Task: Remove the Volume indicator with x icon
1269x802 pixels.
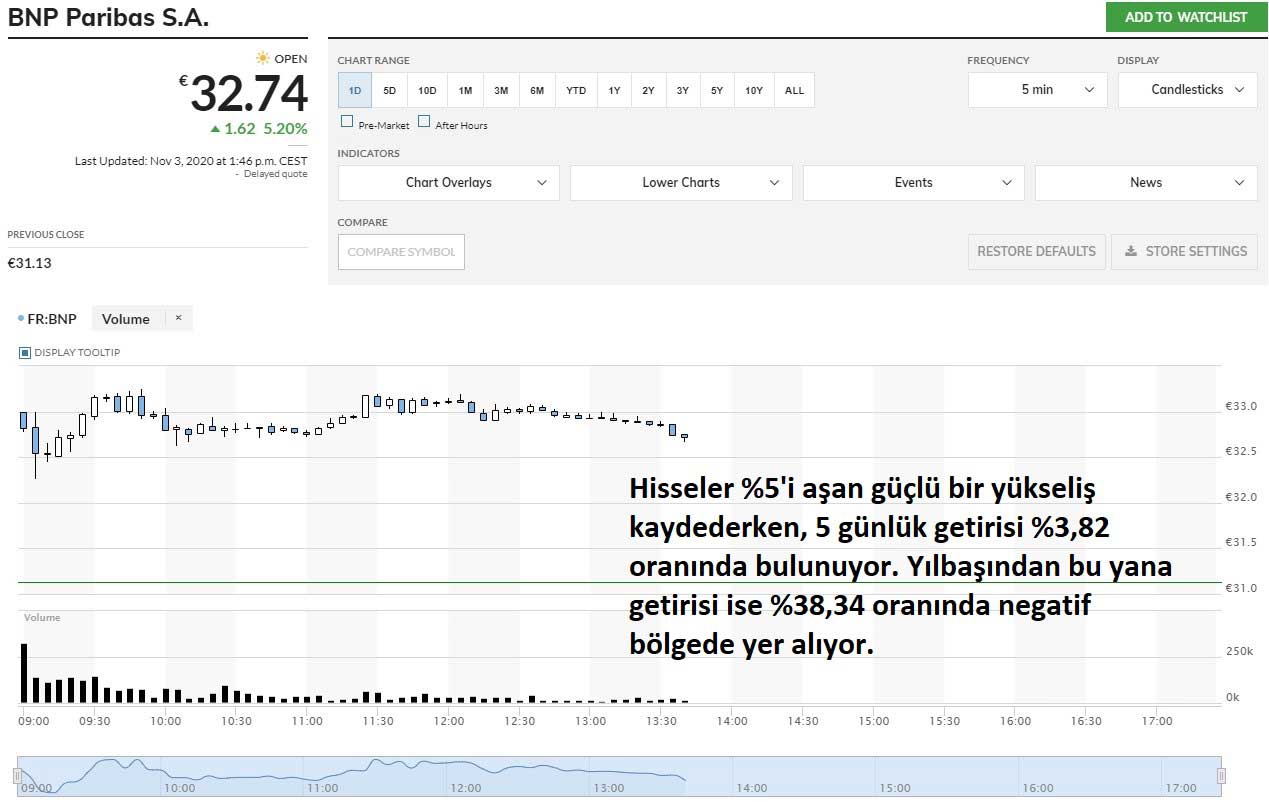Action: [x=178, y=318]
